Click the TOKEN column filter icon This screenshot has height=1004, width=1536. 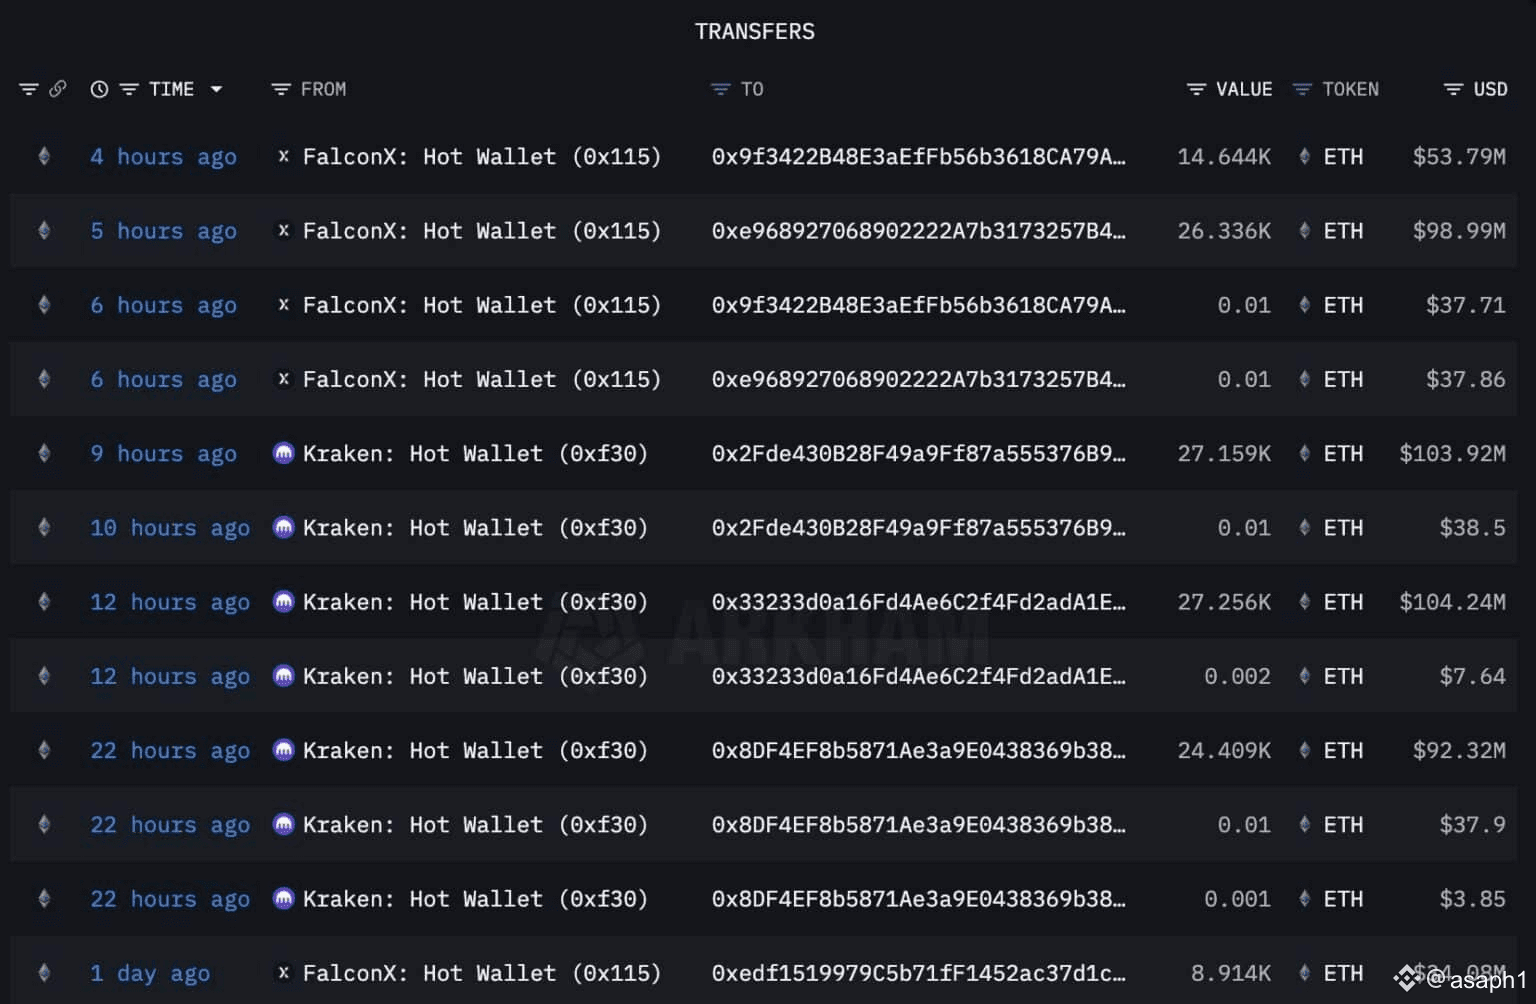1302,89
